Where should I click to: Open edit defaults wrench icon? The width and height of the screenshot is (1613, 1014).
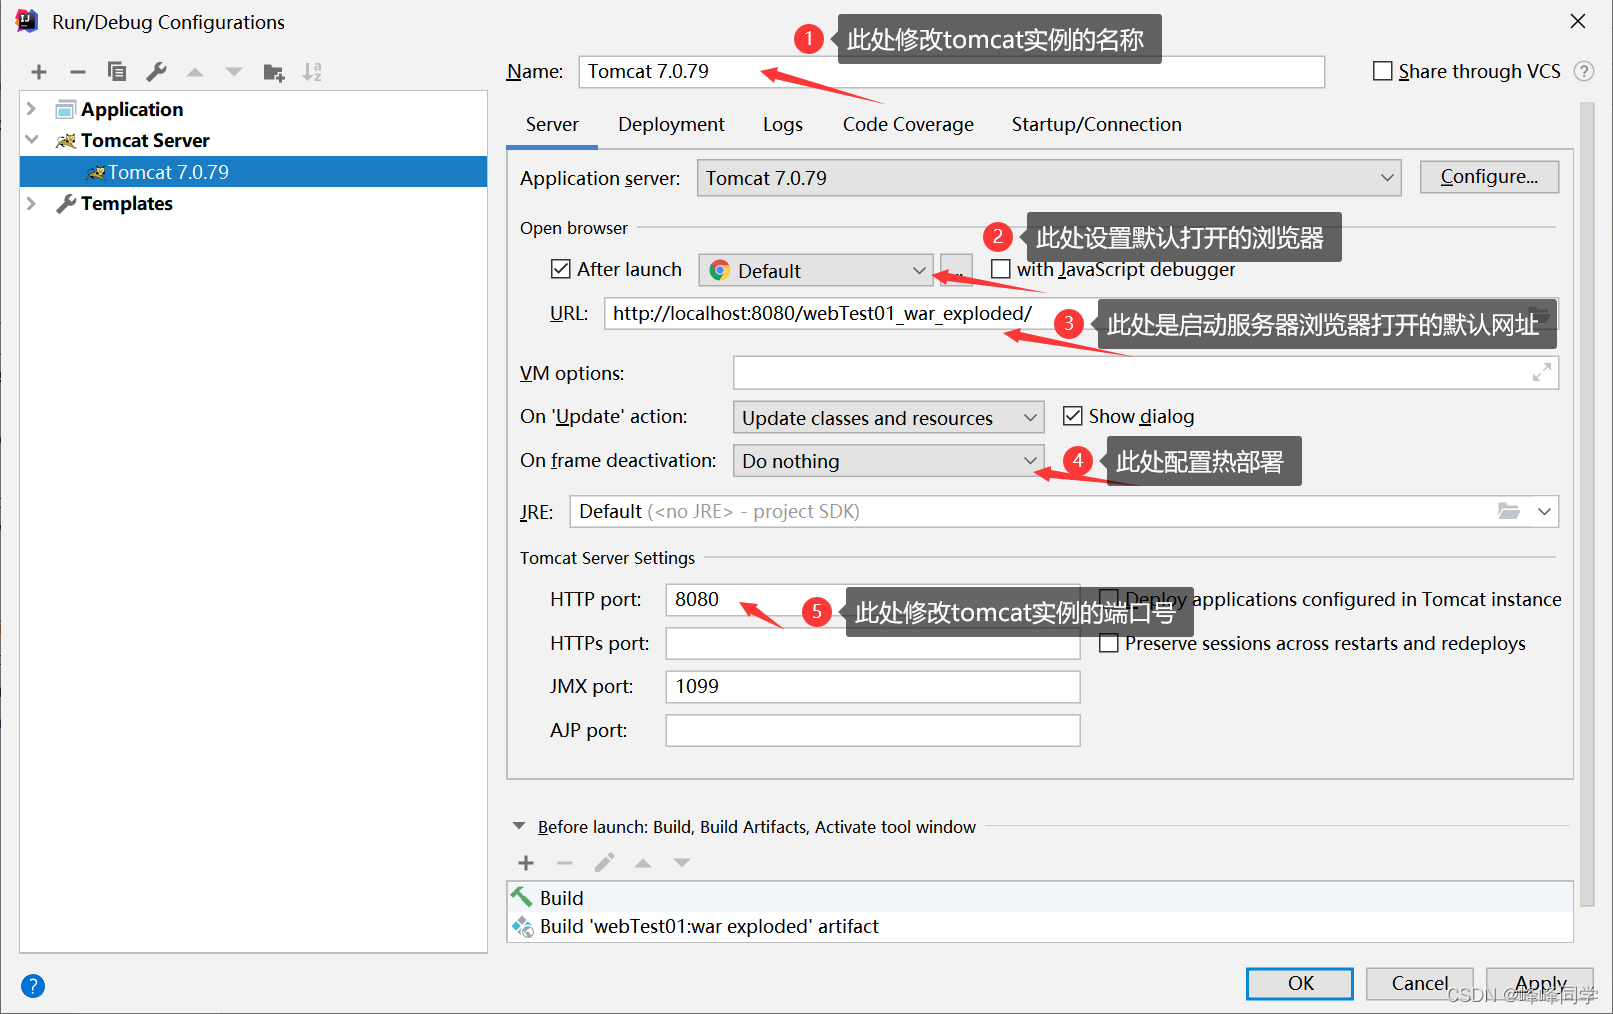coord(156,72)
